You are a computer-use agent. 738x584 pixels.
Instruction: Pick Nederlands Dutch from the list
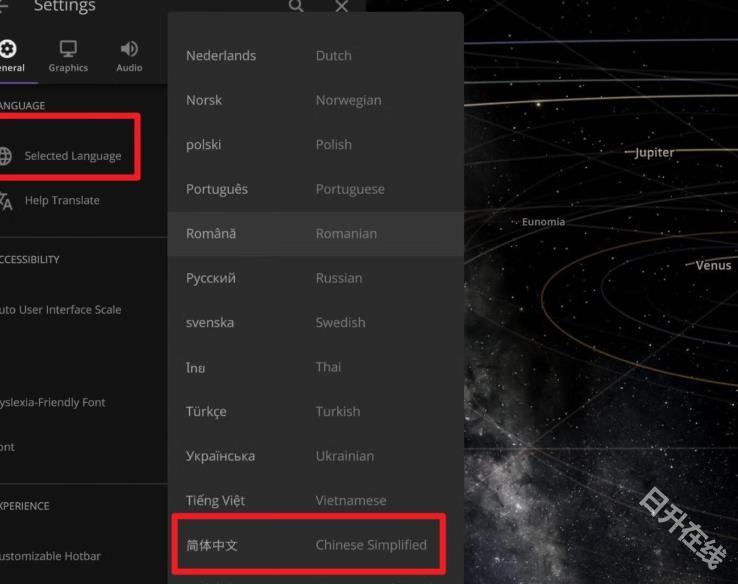click(x=315, y=56)
